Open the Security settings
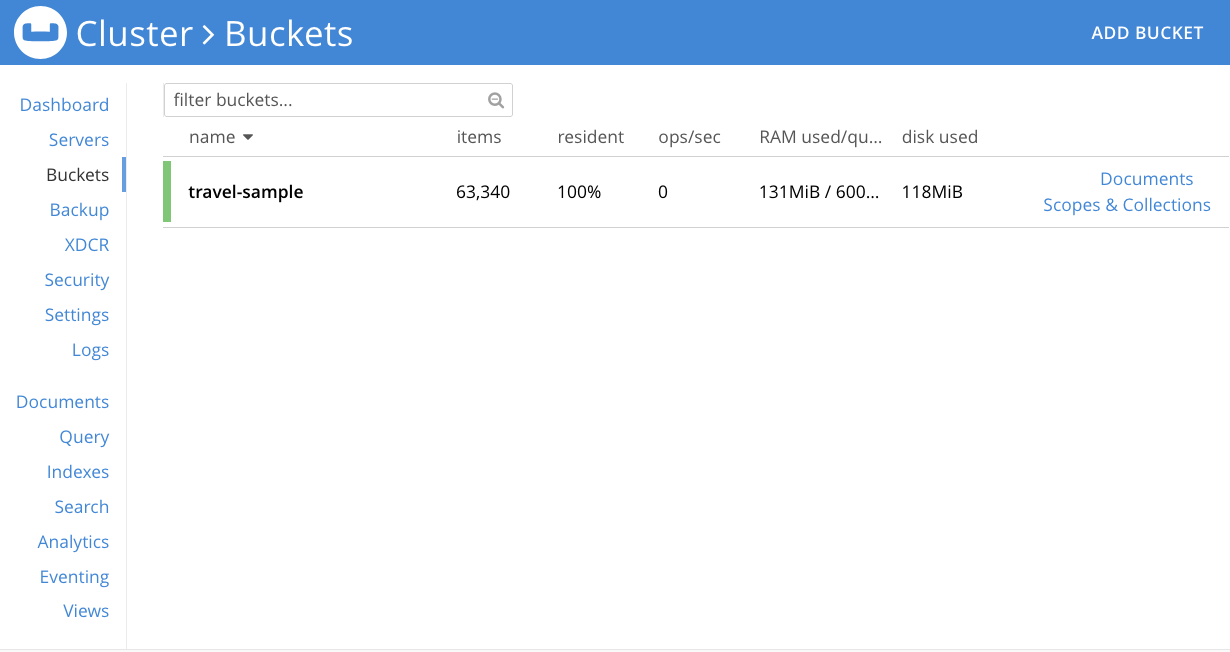Viewport: 1230px width, 652px height. pos(77,279)
